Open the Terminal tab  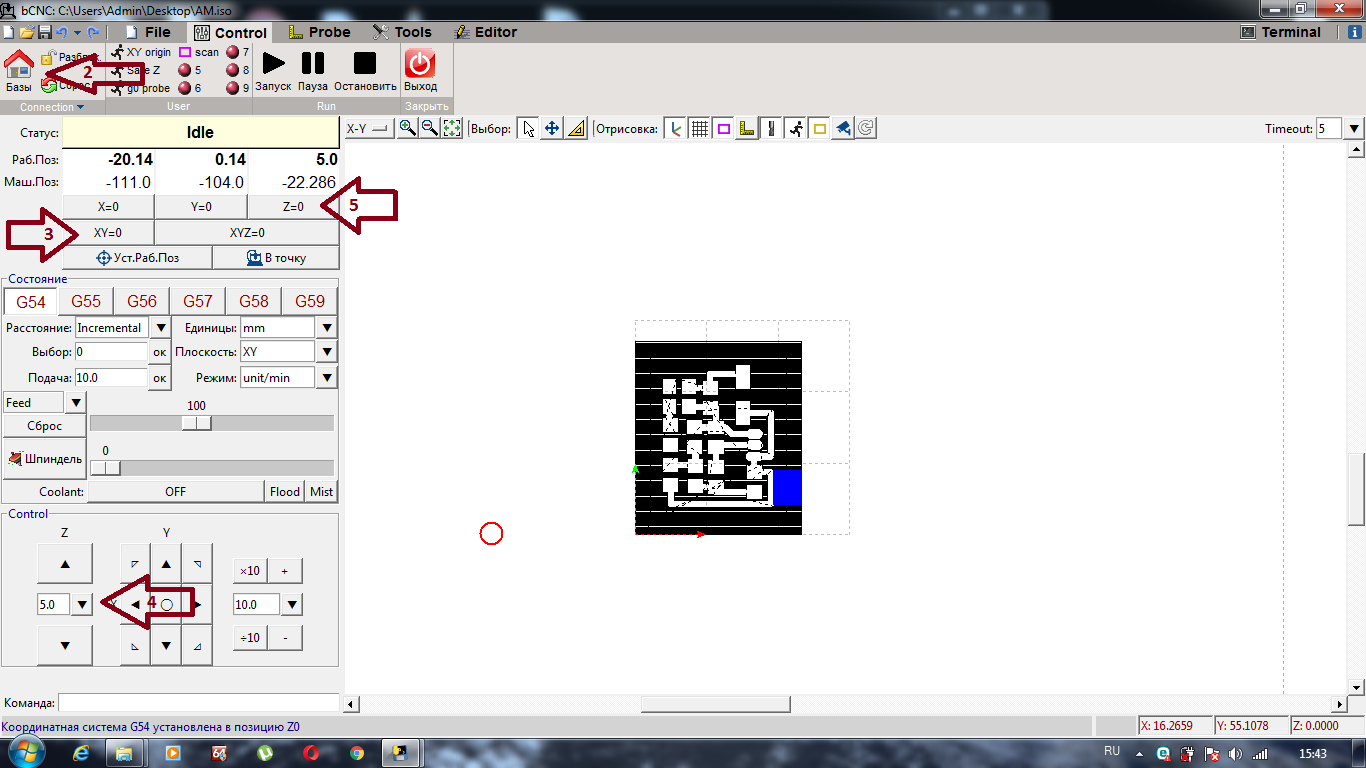[1281, 32]
